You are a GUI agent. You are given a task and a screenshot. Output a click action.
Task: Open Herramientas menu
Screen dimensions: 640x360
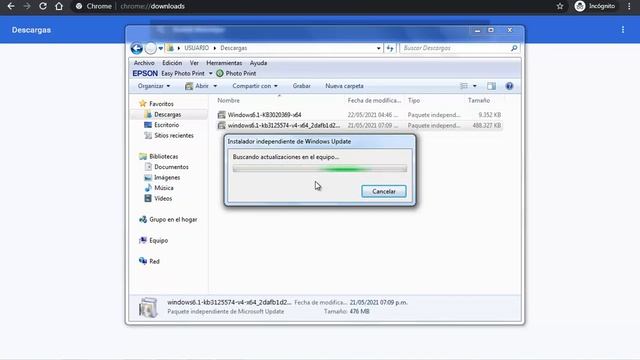point(224,63)
